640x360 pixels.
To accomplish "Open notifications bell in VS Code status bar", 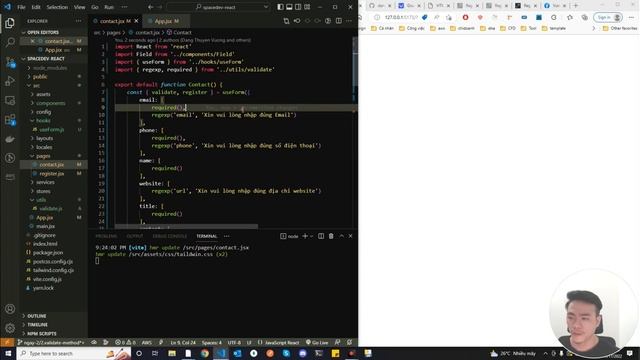I will click(350, 342).
